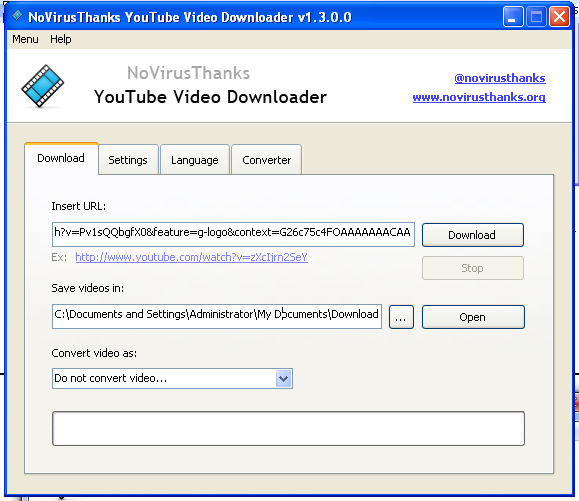Click the Stop button
This screenshot has height=501, width=579.
pos(472,268)
